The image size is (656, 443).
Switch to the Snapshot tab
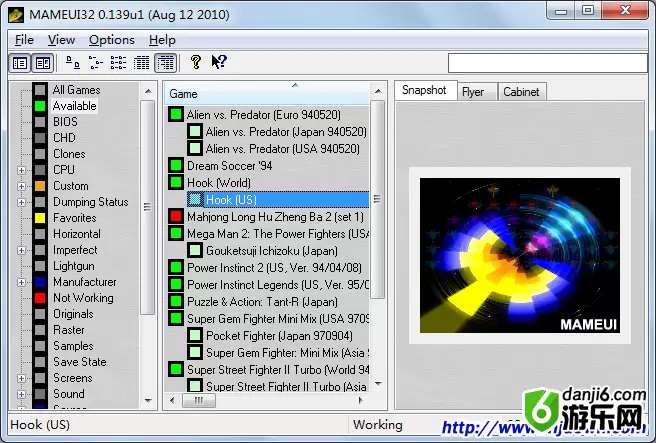click(x=424, y=90)
